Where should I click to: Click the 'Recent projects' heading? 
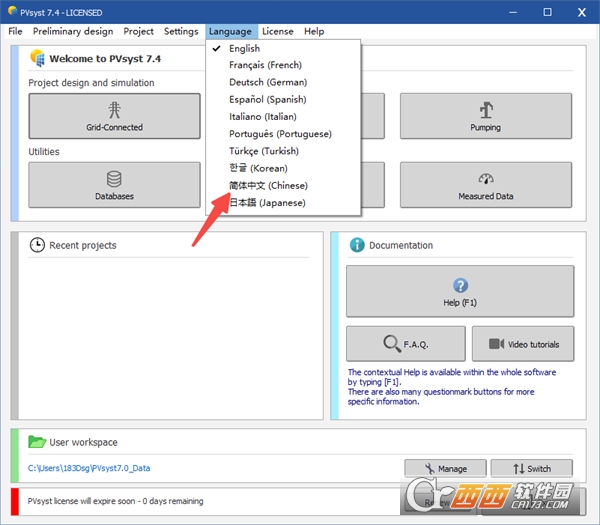[83, 245]
